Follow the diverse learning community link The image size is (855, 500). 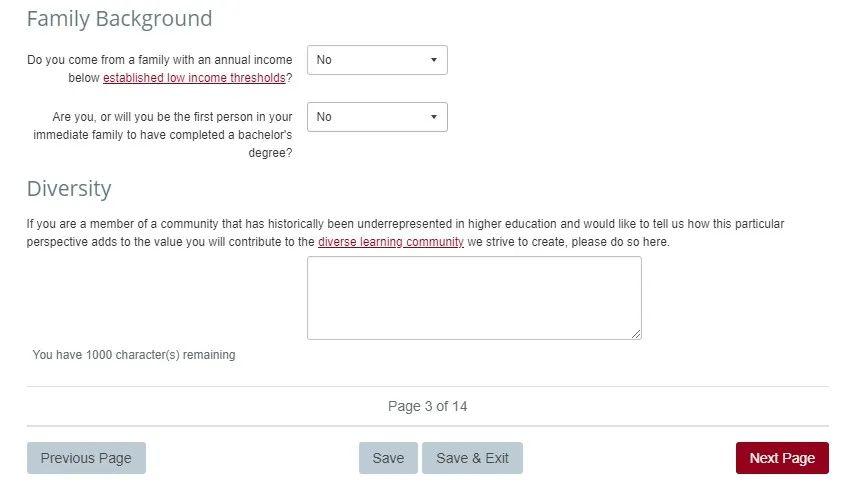(x=390, y=242)
